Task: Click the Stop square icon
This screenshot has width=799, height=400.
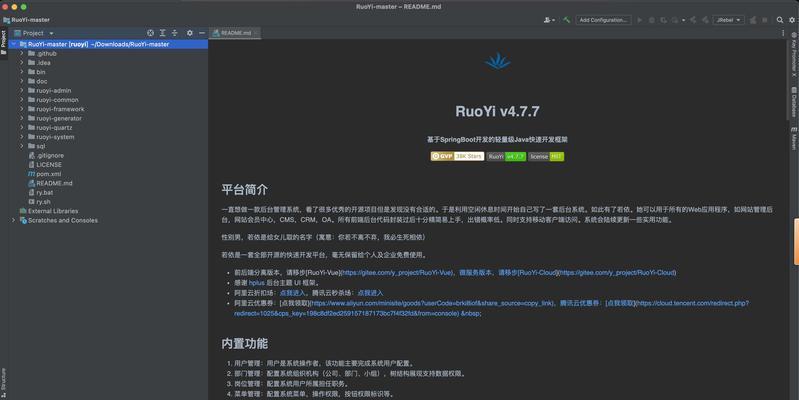Action: point(765,20)
